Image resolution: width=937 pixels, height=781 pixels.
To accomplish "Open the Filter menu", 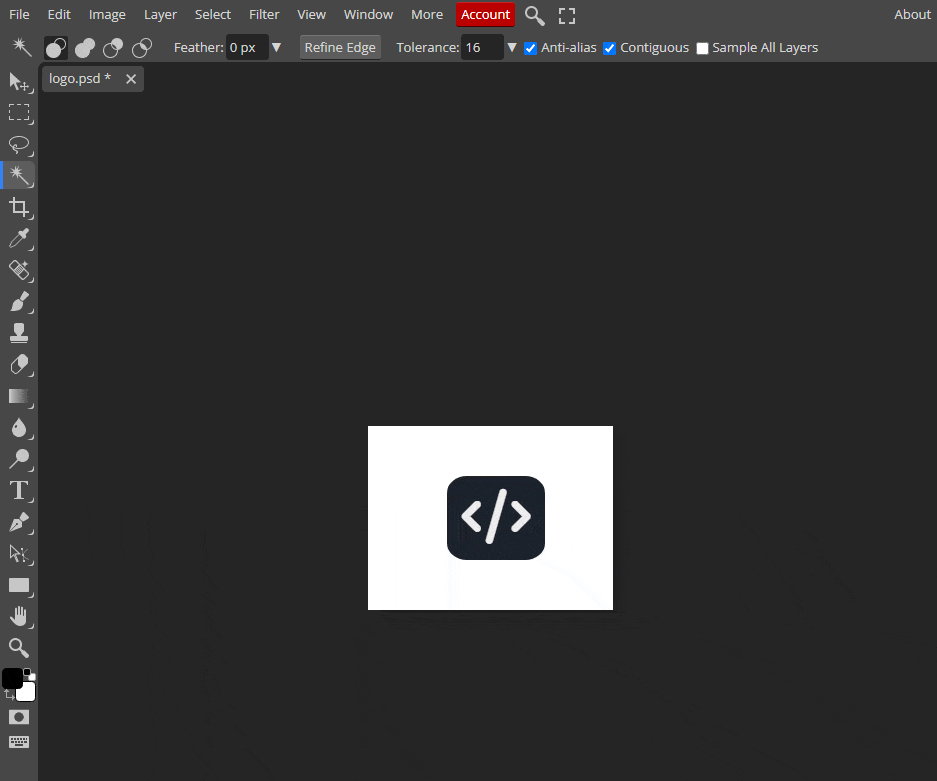I will (x=264, y=15).
